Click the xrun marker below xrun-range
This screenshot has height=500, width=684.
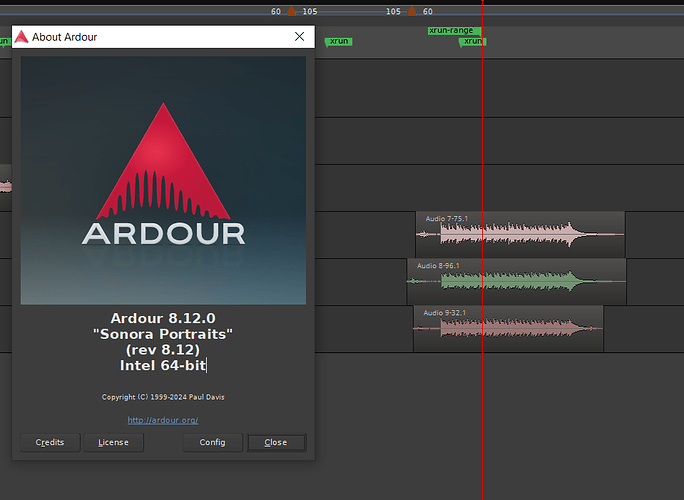click(x=473, y=41)
